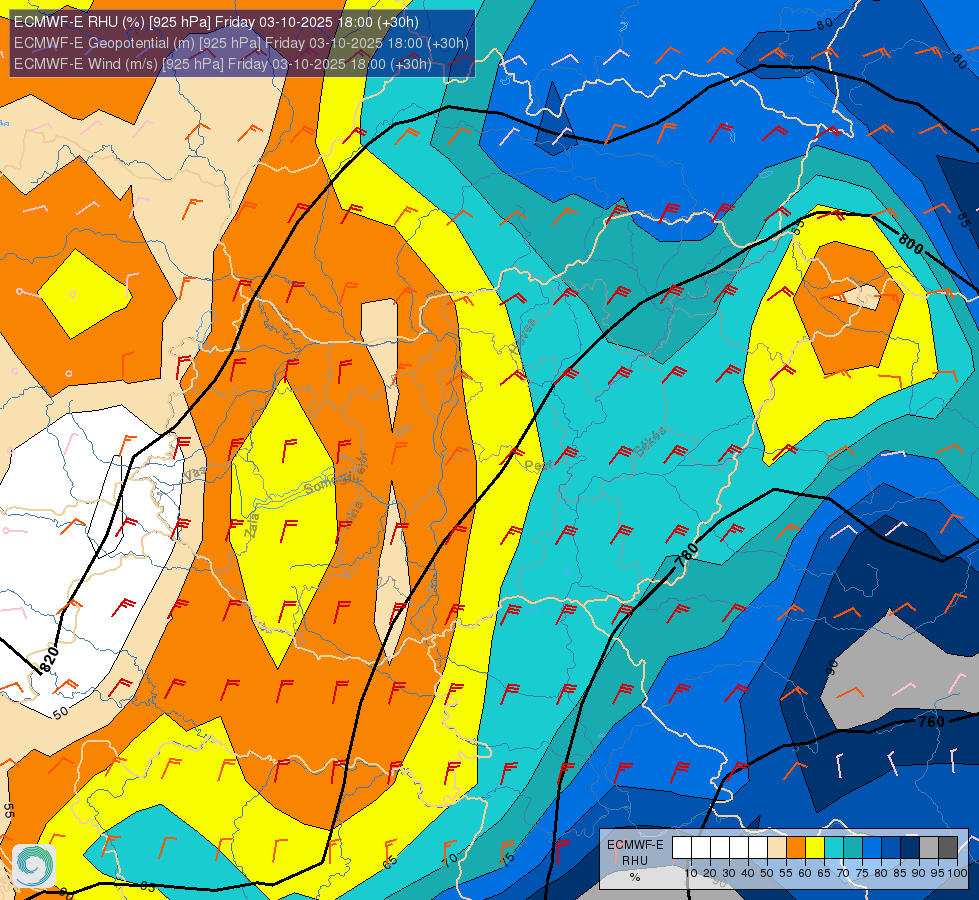
Task: Click the 820 geopotential contour label
Action: (x=49, y=660)
